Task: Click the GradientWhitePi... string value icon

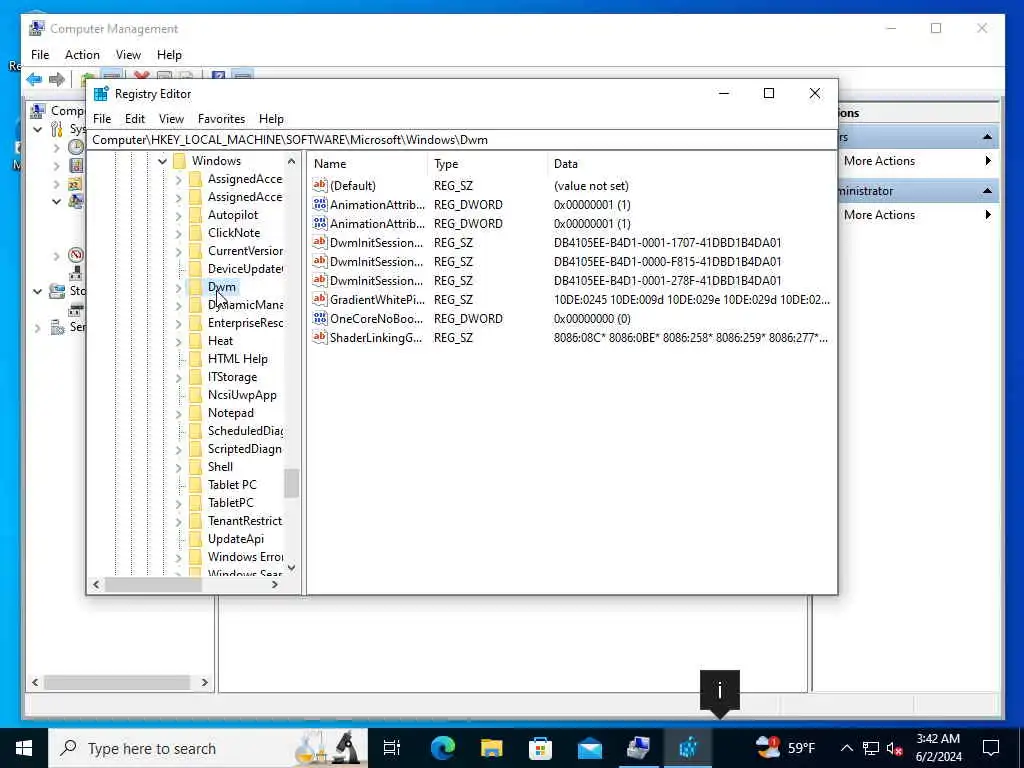Action: [x=319, y=299]
